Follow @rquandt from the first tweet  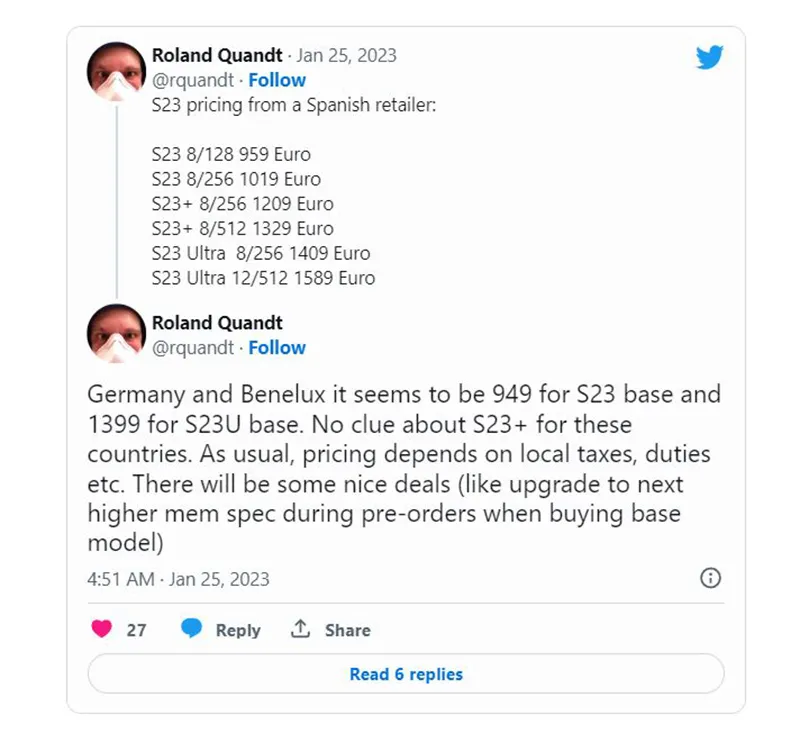click(x=277, y=80)
